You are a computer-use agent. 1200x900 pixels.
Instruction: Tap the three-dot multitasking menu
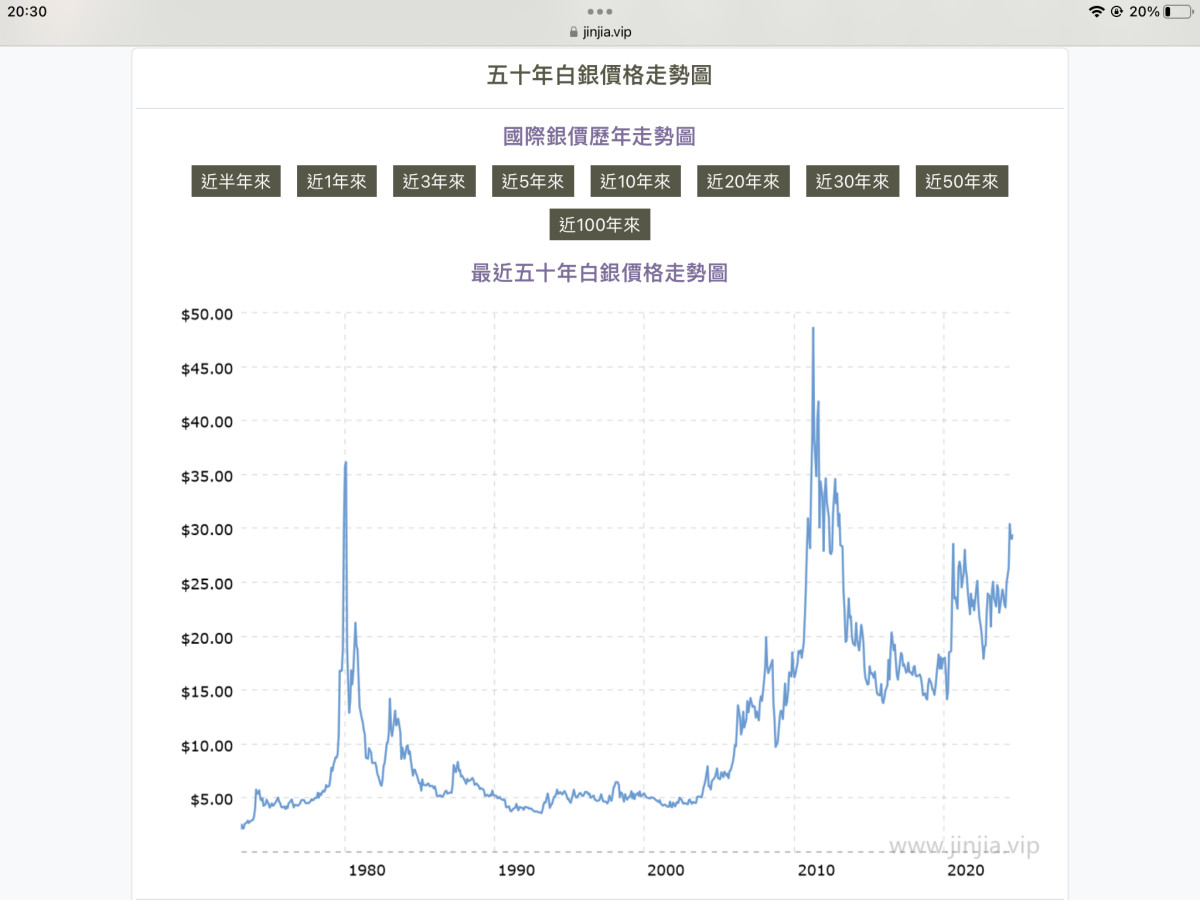click(600, 11)
